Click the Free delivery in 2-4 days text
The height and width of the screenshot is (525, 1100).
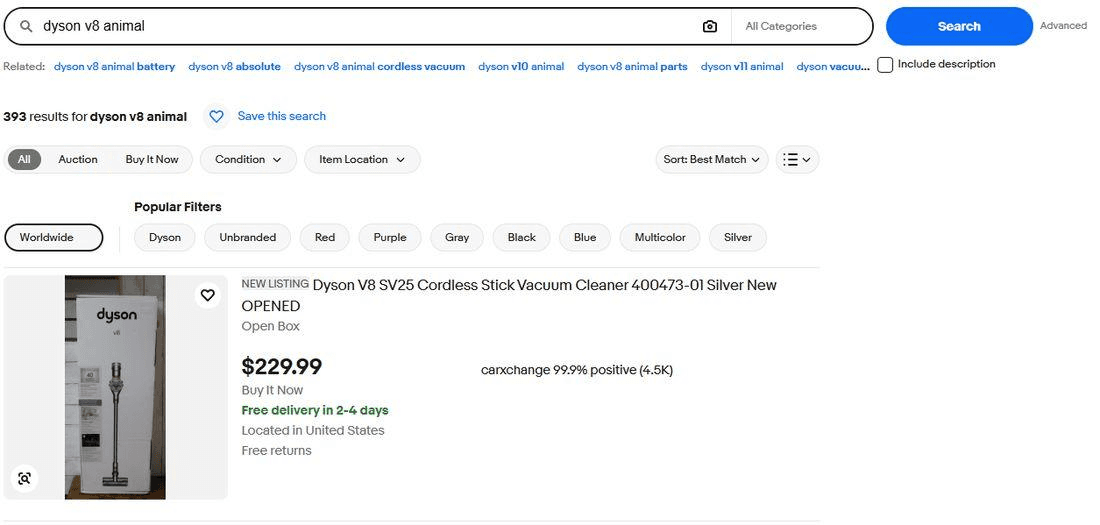(315, 411)
